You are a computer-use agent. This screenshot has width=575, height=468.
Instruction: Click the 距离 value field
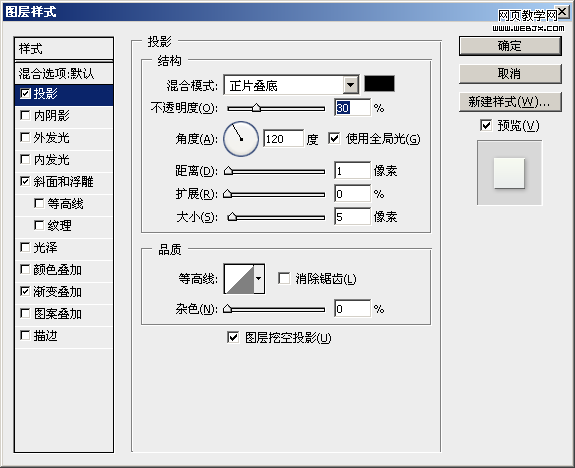pyautogui.click(x=352, y=171)
